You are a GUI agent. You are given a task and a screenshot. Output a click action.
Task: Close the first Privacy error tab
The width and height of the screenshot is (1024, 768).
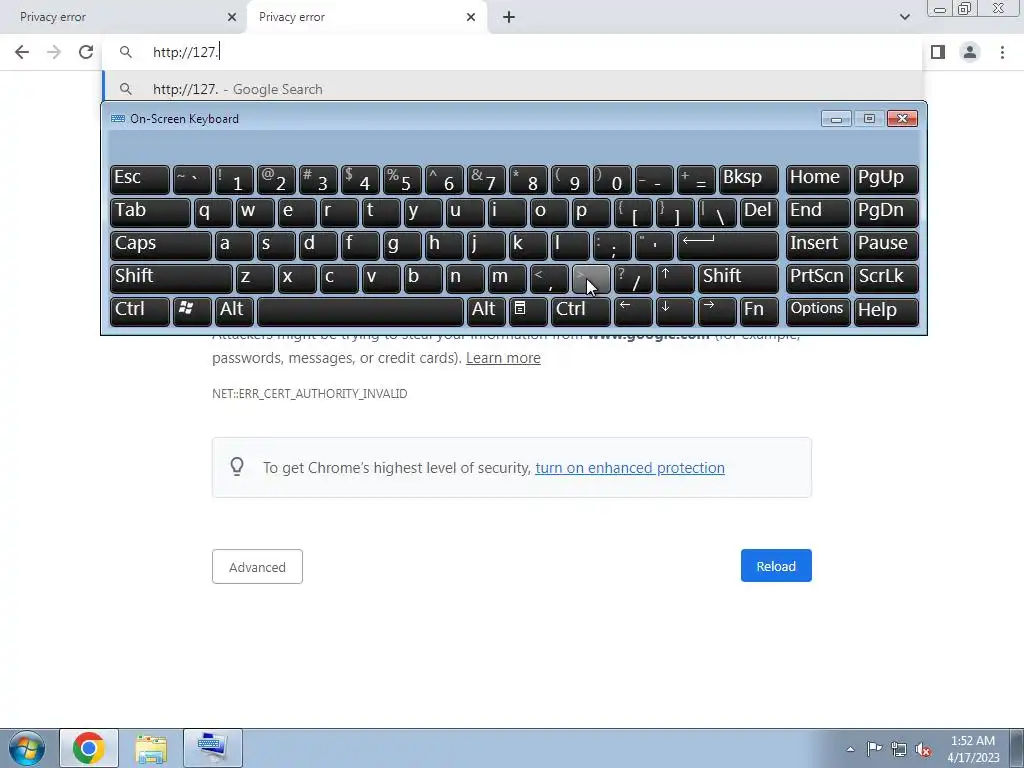(x=232, y=17)
